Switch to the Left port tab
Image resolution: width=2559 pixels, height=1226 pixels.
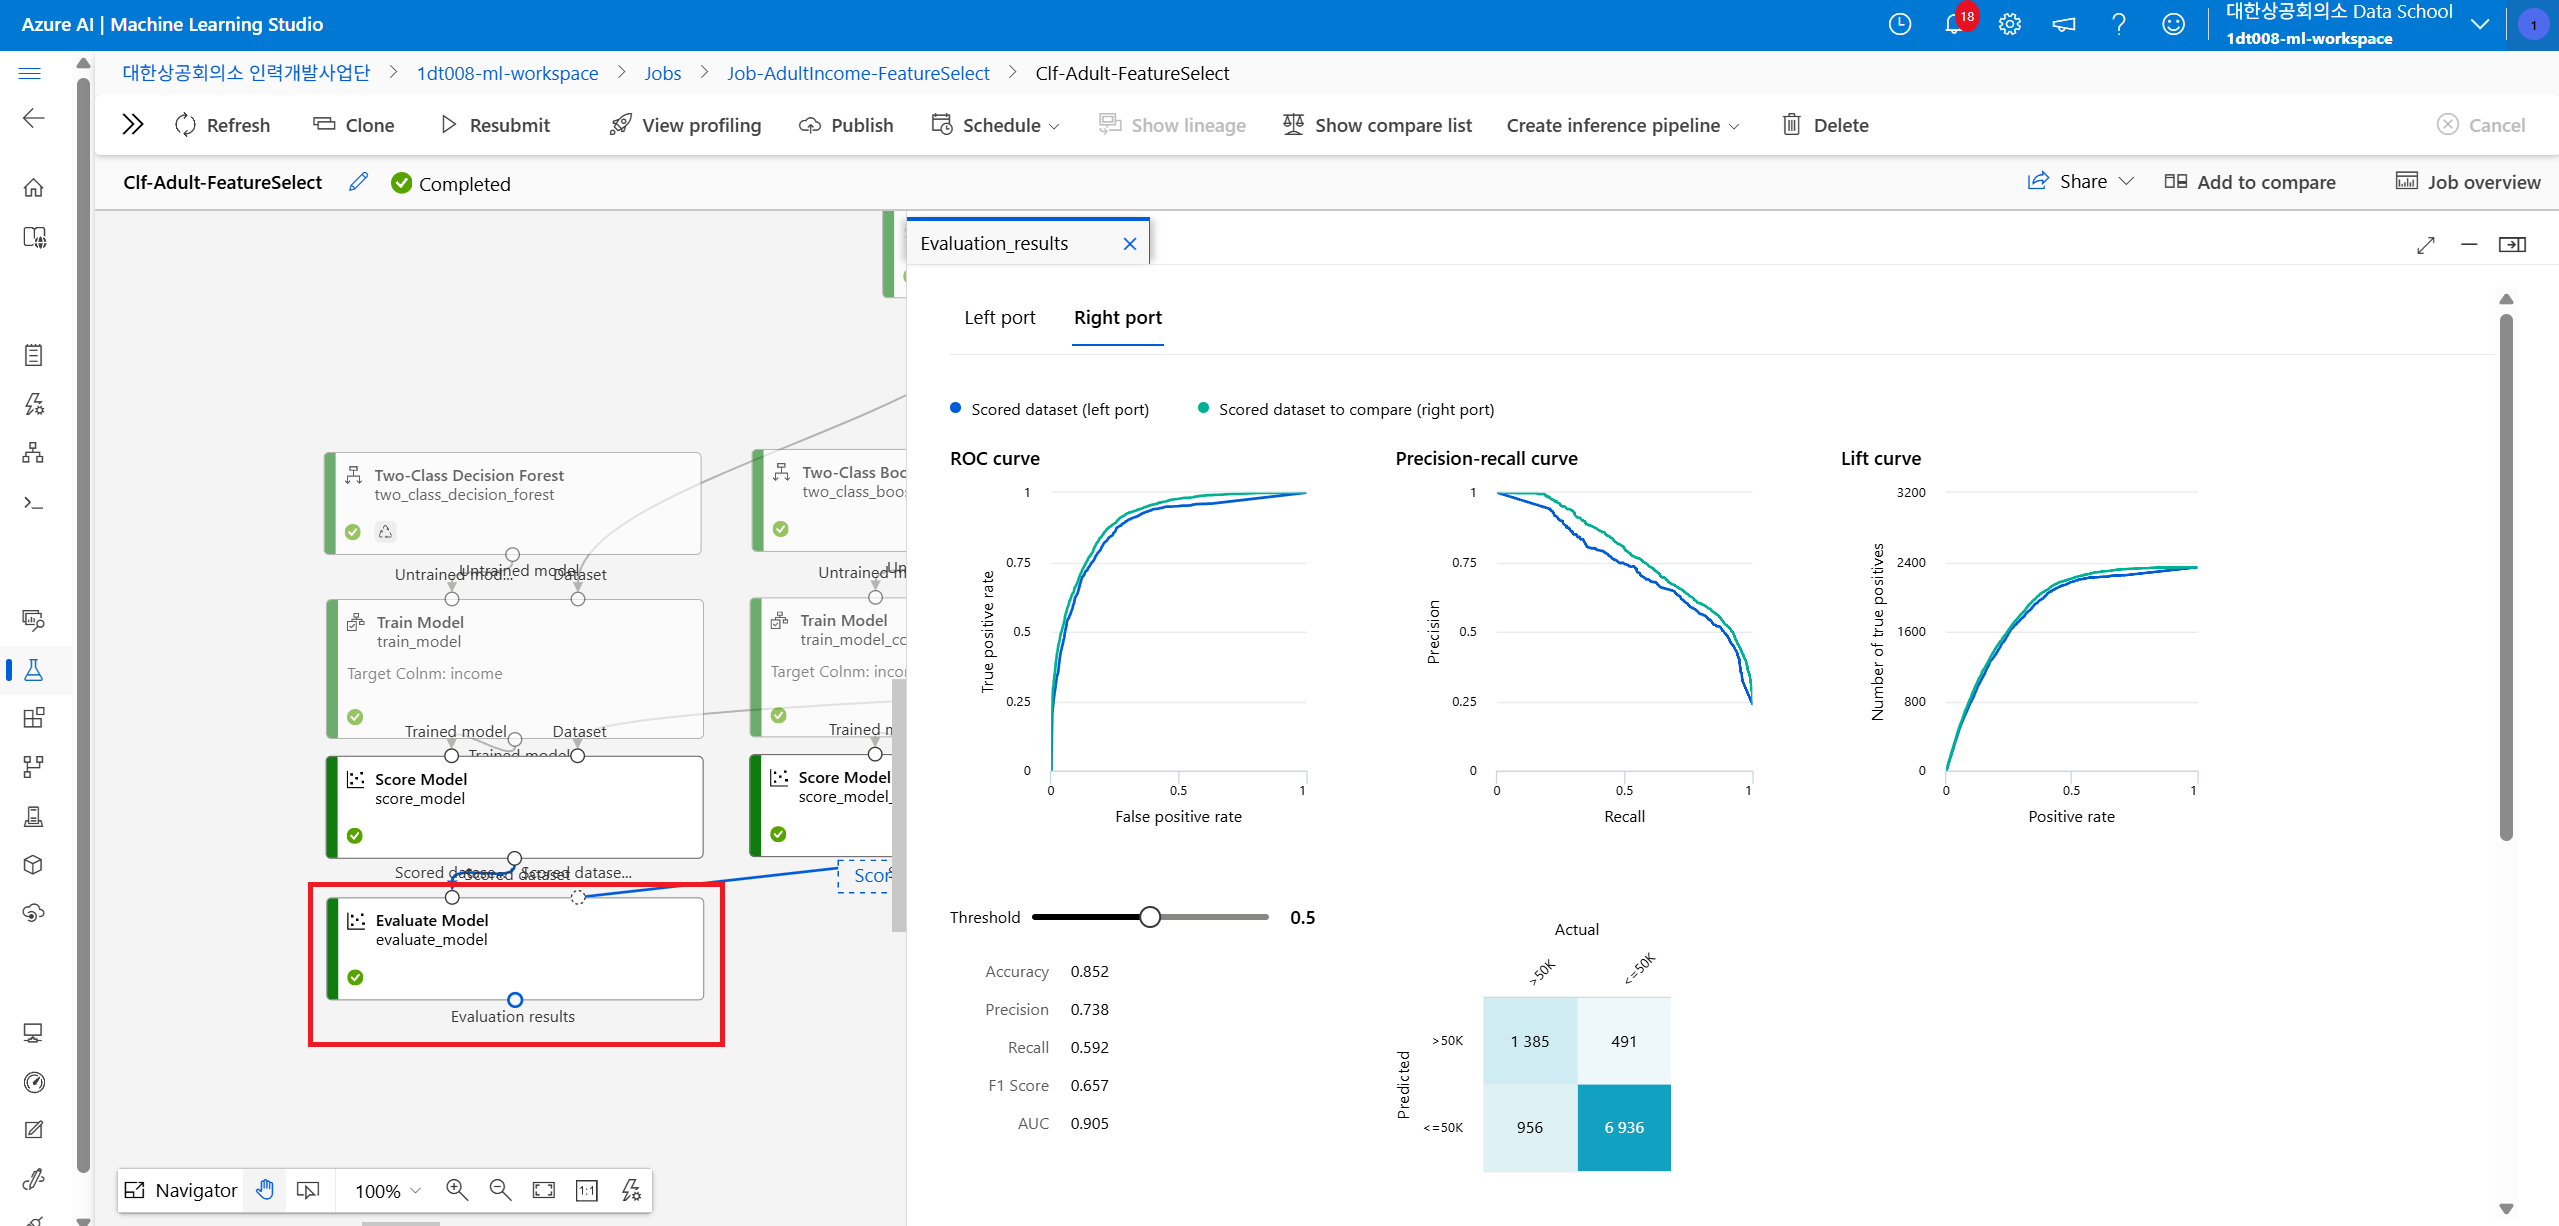tap(999, 318)
